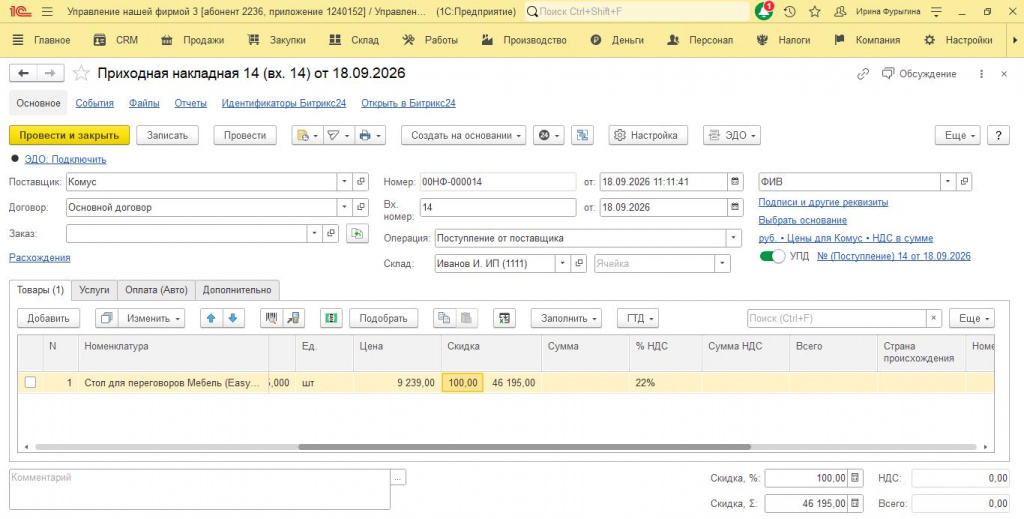Expand the Заказ dropdown
The width and height of the screenshot is (1024, 519).
point(315,233)
